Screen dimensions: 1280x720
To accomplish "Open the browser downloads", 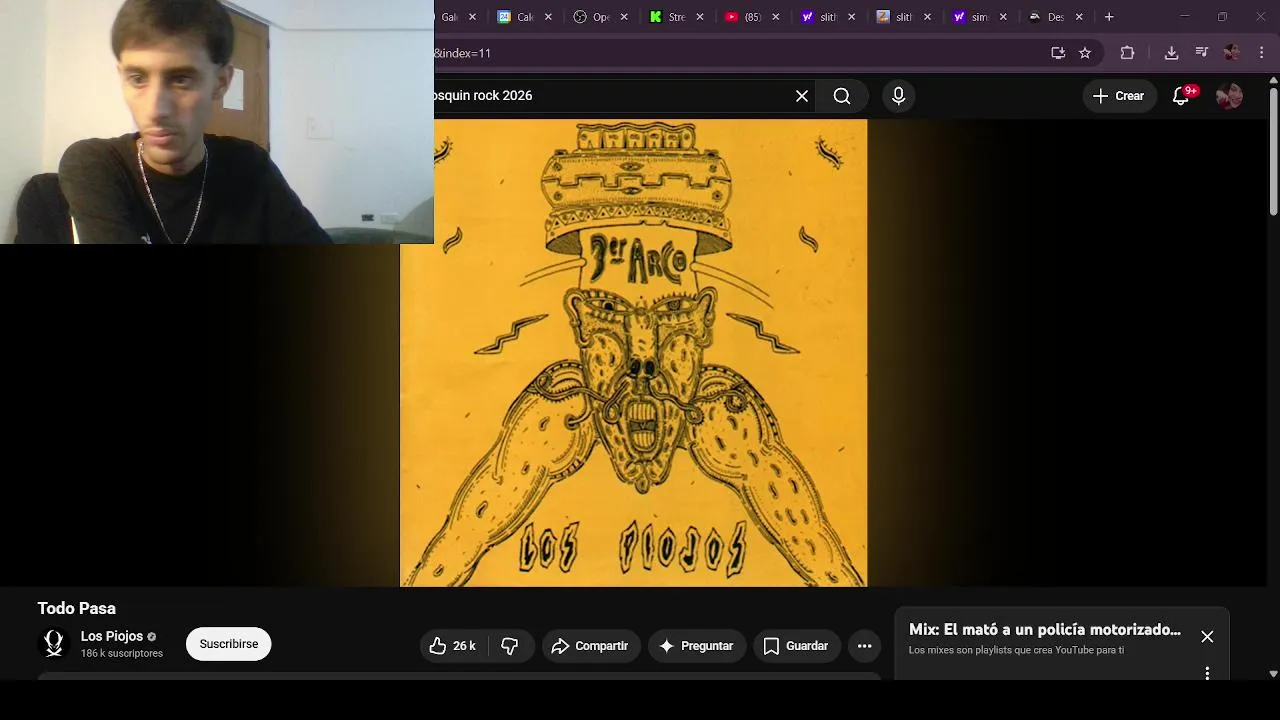I will [1171, 53].
